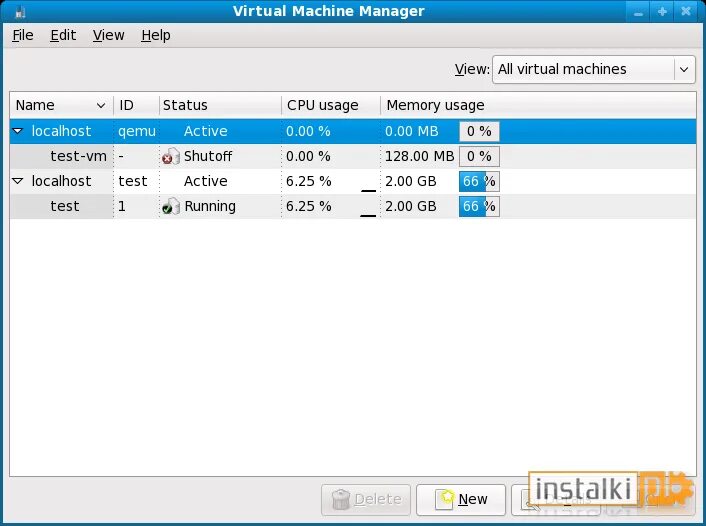Minimize the Virtual Machine Manager window
The image size is (706, 526).
[x=638, y=11]
